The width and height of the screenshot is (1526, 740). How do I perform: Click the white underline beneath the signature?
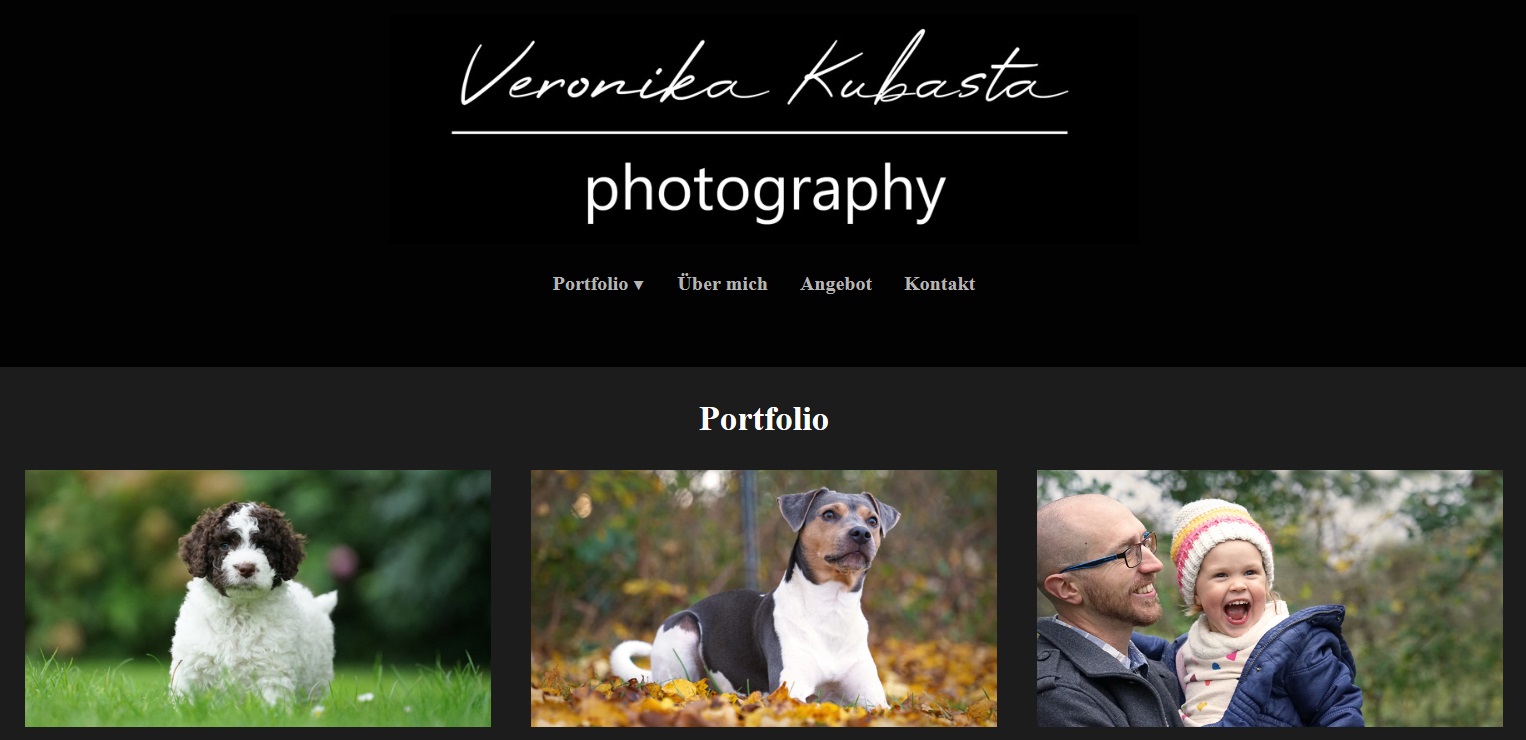click(760, 132)
